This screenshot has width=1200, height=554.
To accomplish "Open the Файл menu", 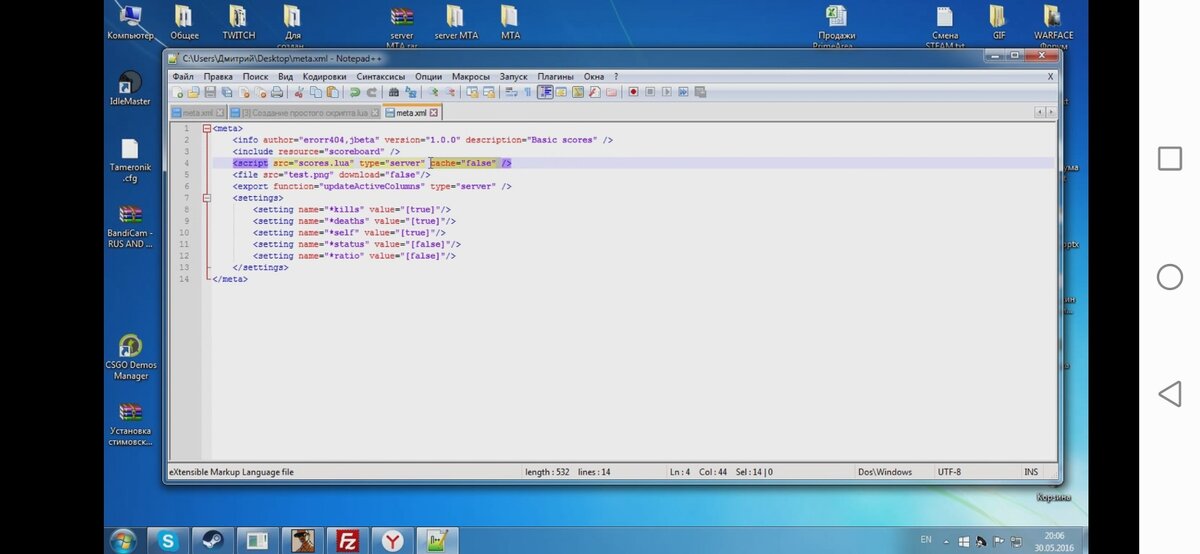I will click(183, 77).
